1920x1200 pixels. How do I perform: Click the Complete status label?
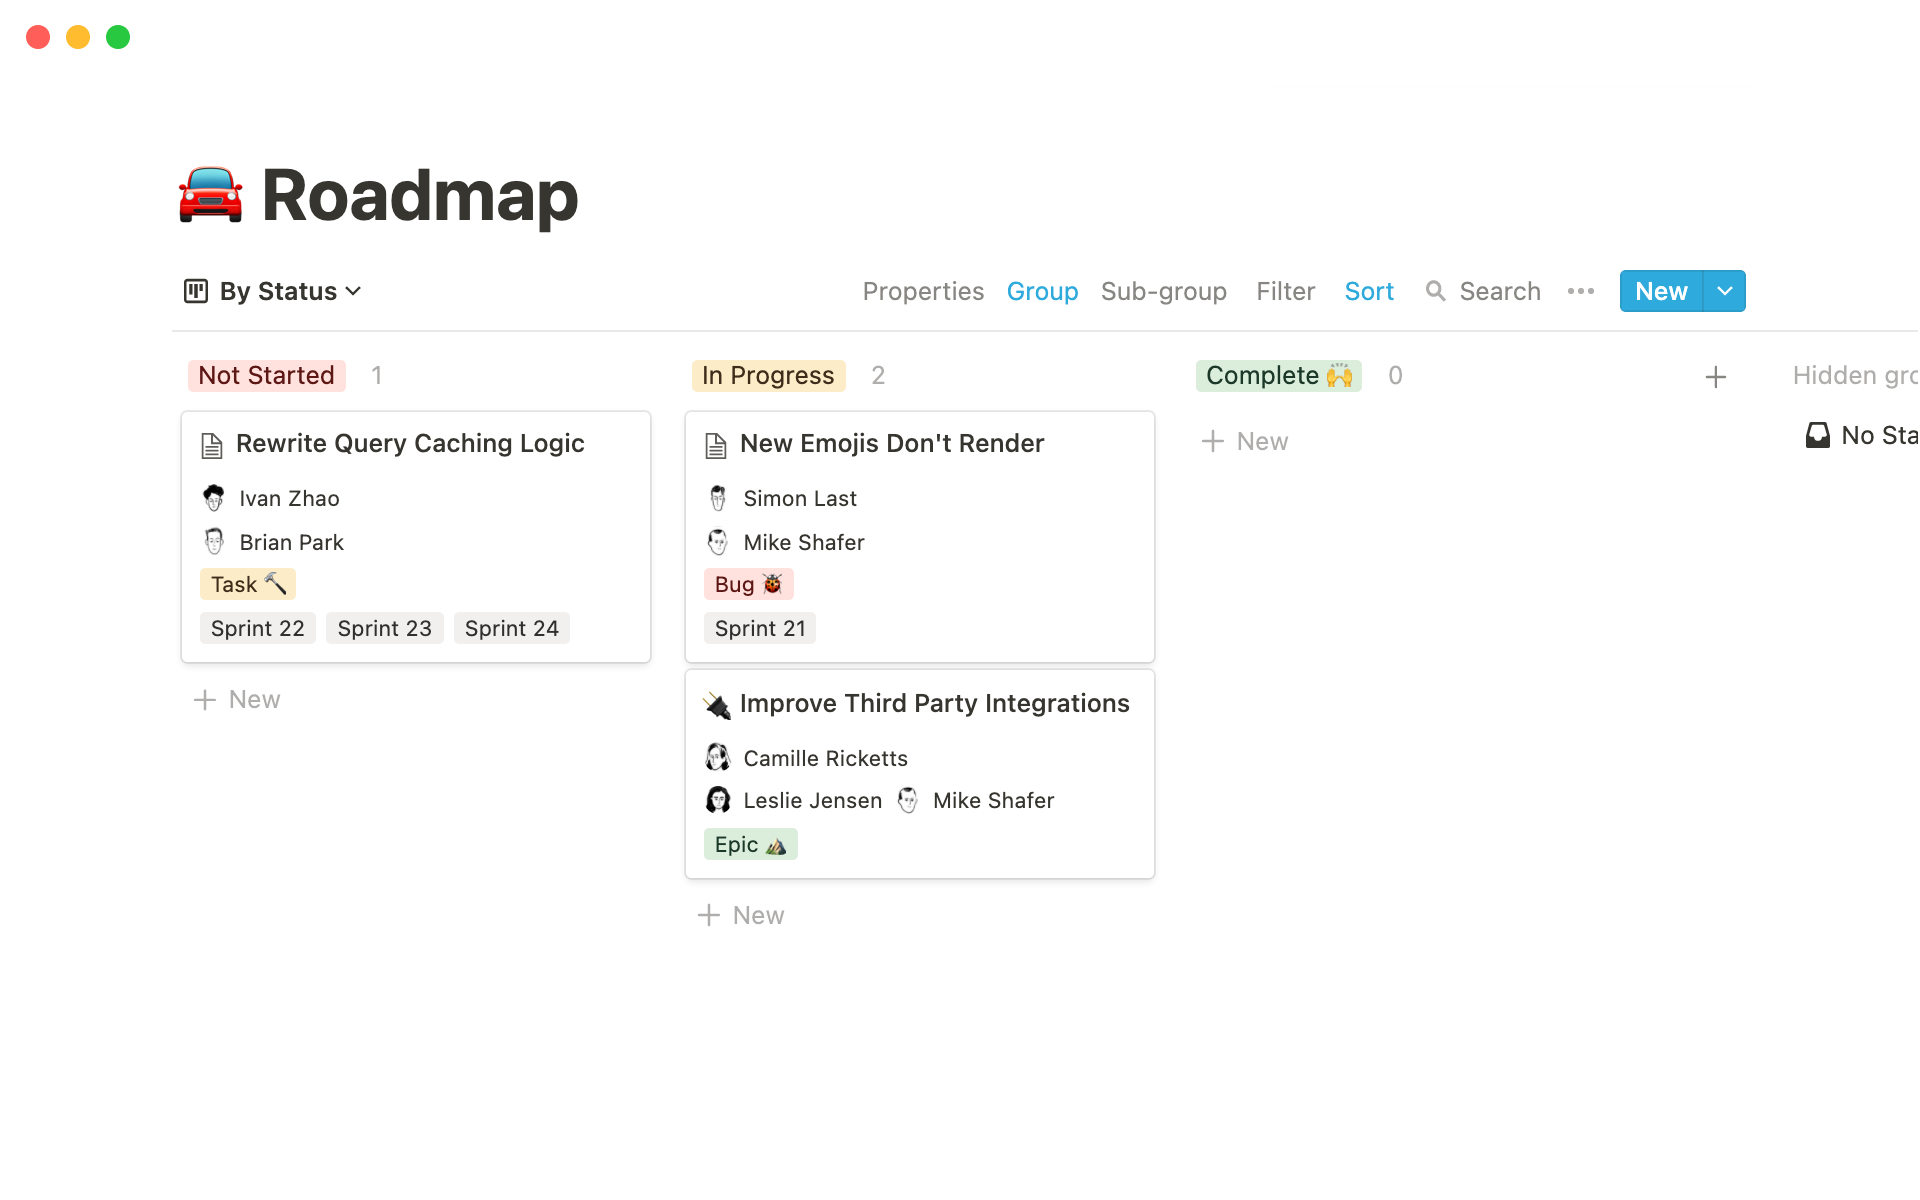(1278, 375)
